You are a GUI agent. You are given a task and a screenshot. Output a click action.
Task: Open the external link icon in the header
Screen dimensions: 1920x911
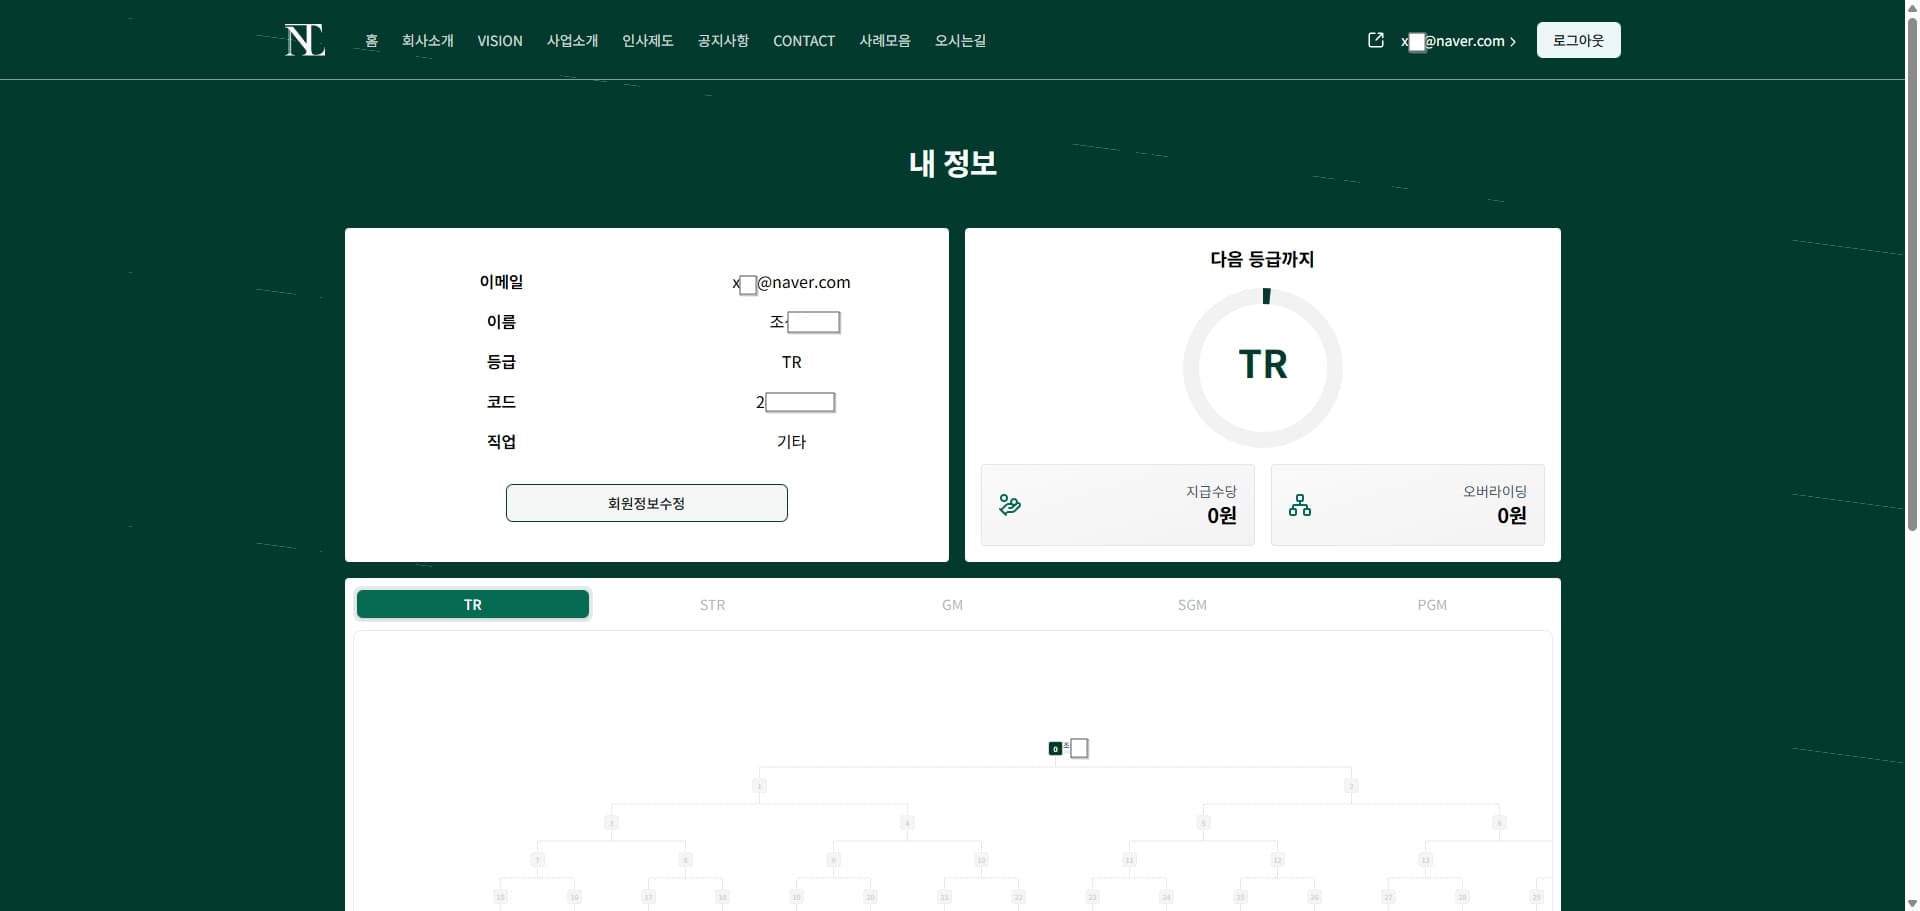[1376, 40]
